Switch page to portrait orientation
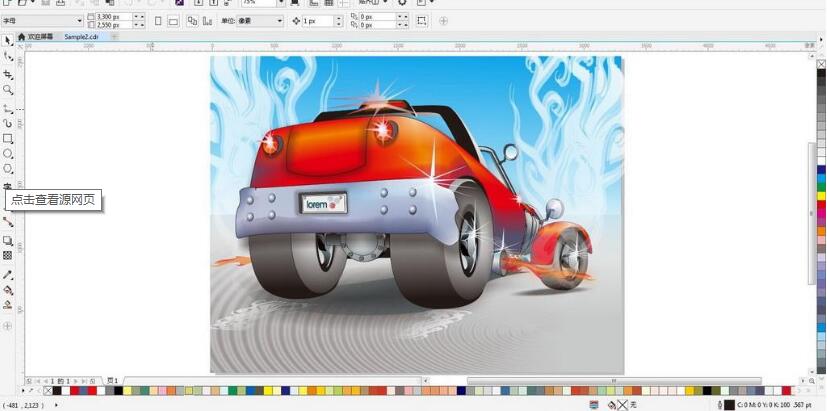 coord(157,20)
